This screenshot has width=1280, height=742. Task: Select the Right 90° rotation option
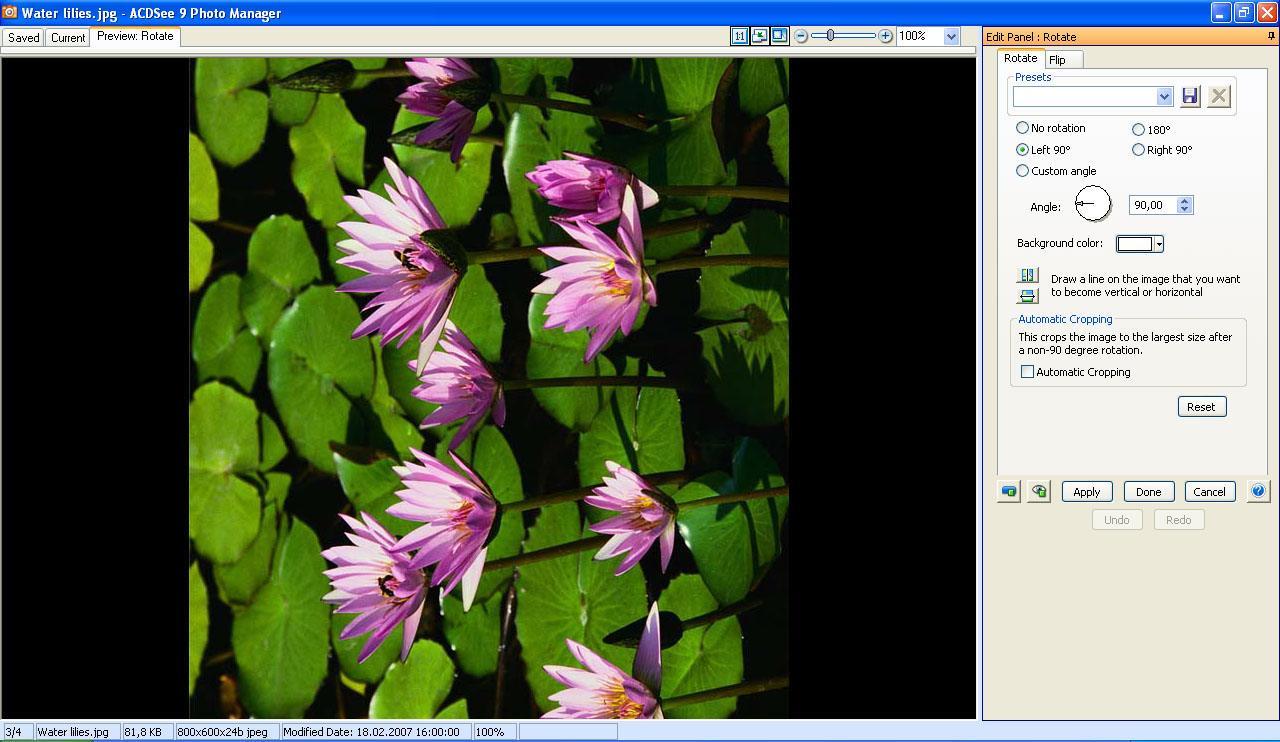coord(1139,150)
